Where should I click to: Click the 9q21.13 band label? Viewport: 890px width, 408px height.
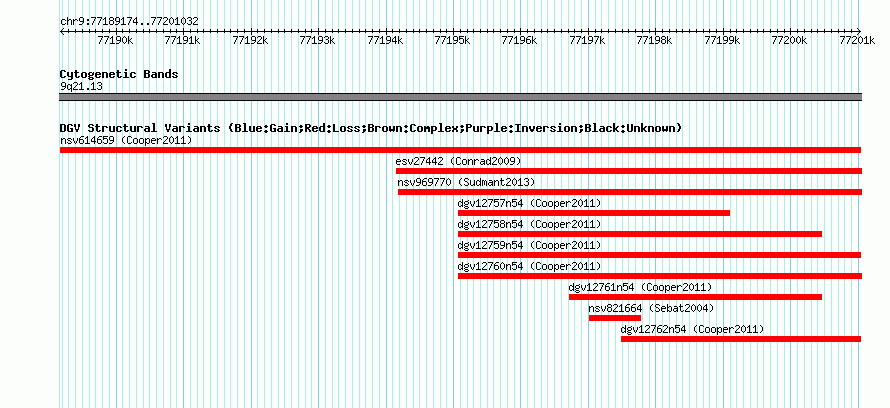[x=81, y=87]
